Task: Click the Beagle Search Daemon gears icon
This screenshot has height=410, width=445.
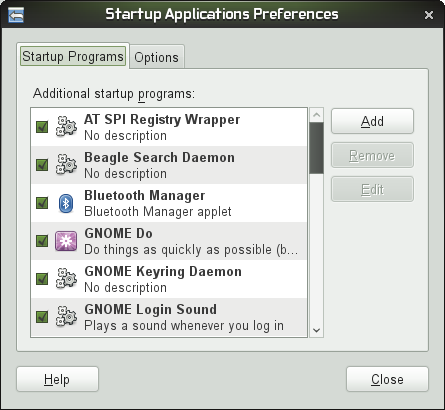Action: pos(66,165)
